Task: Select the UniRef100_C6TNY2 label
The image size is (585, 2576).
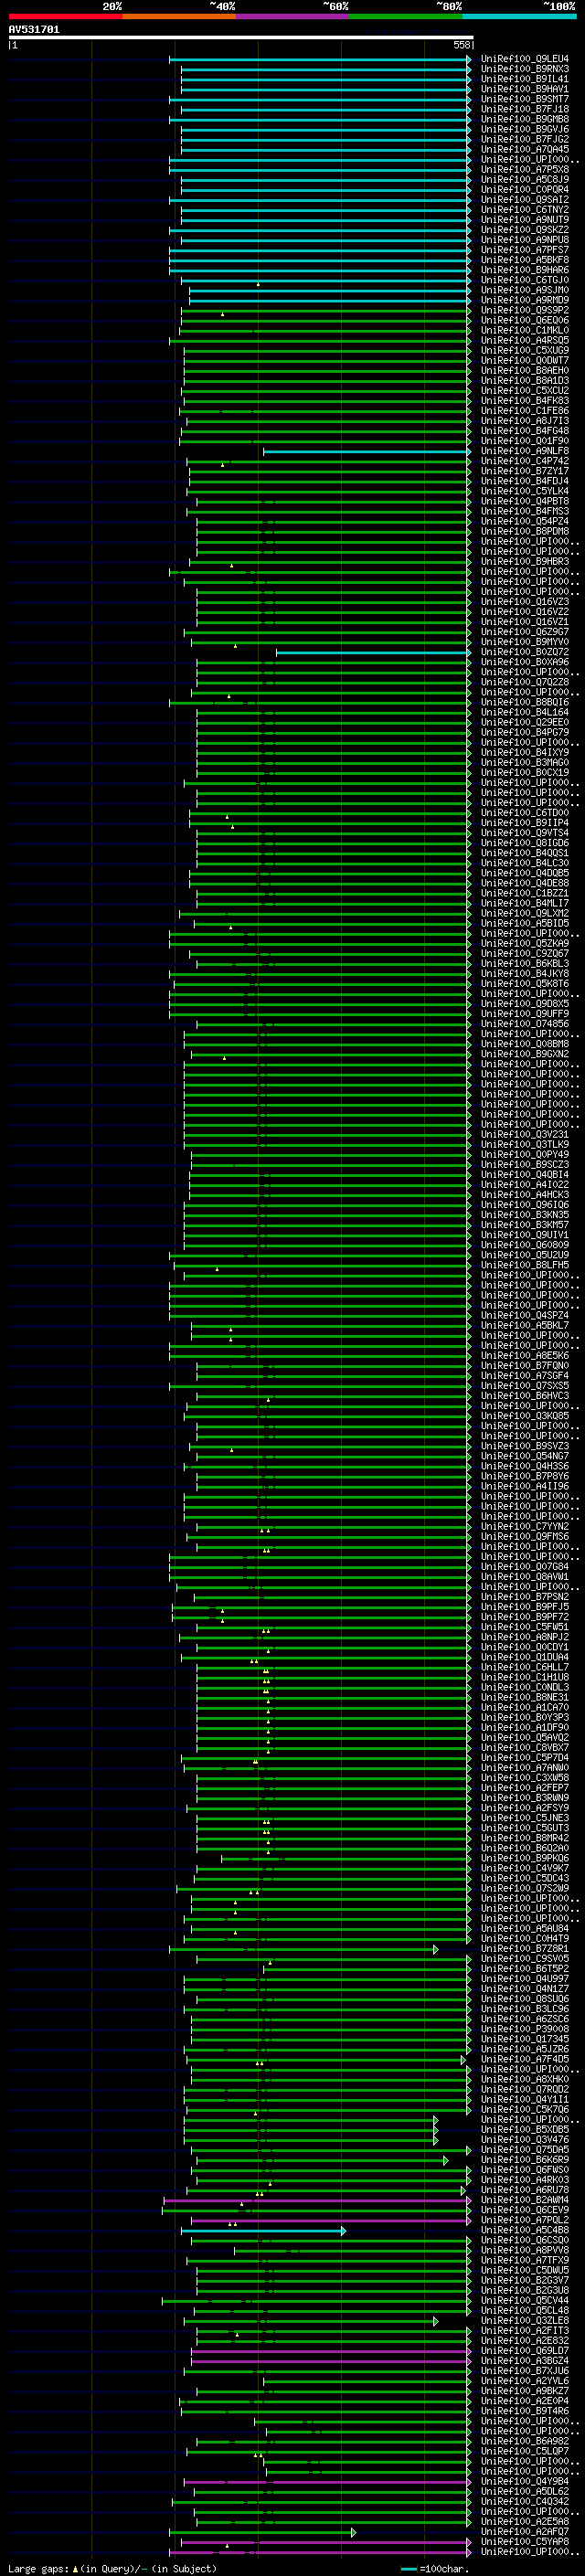Action: coord(525,209)
